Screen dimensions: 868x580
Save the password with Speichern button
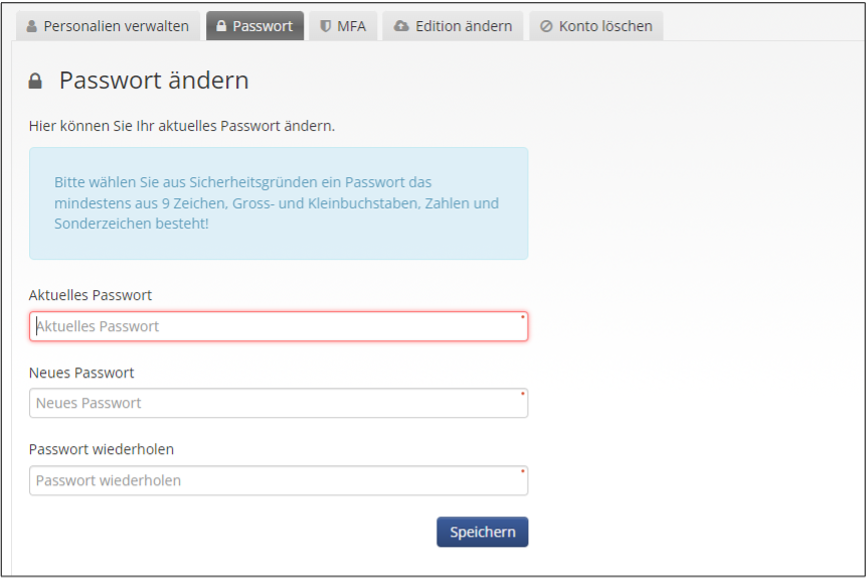click(x=482, y=532)
